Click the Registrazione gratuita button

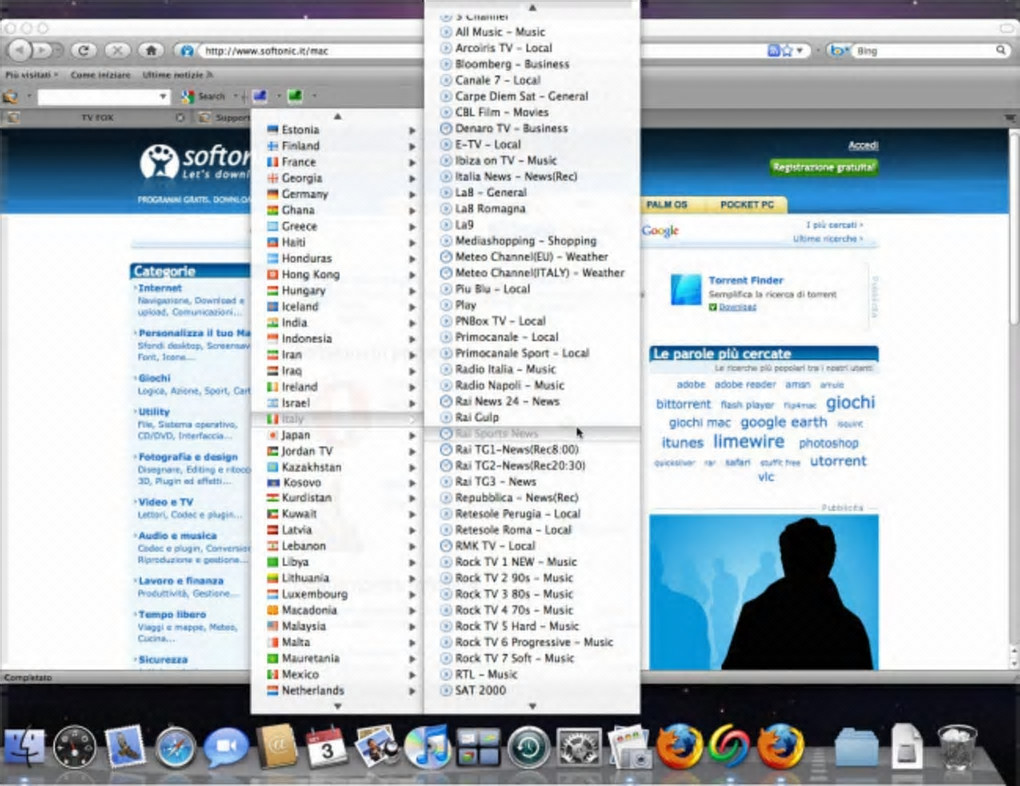[x=824, y=167]
